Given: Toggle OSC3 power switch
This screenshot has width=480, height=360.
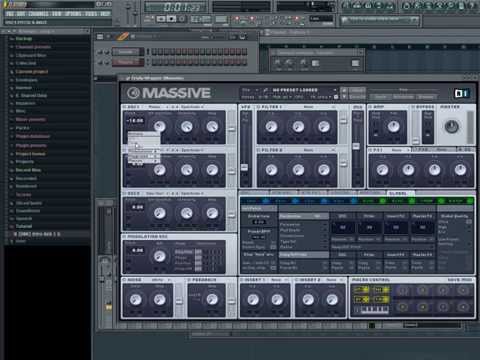Looking at the screenshot, I should (125, 193).
